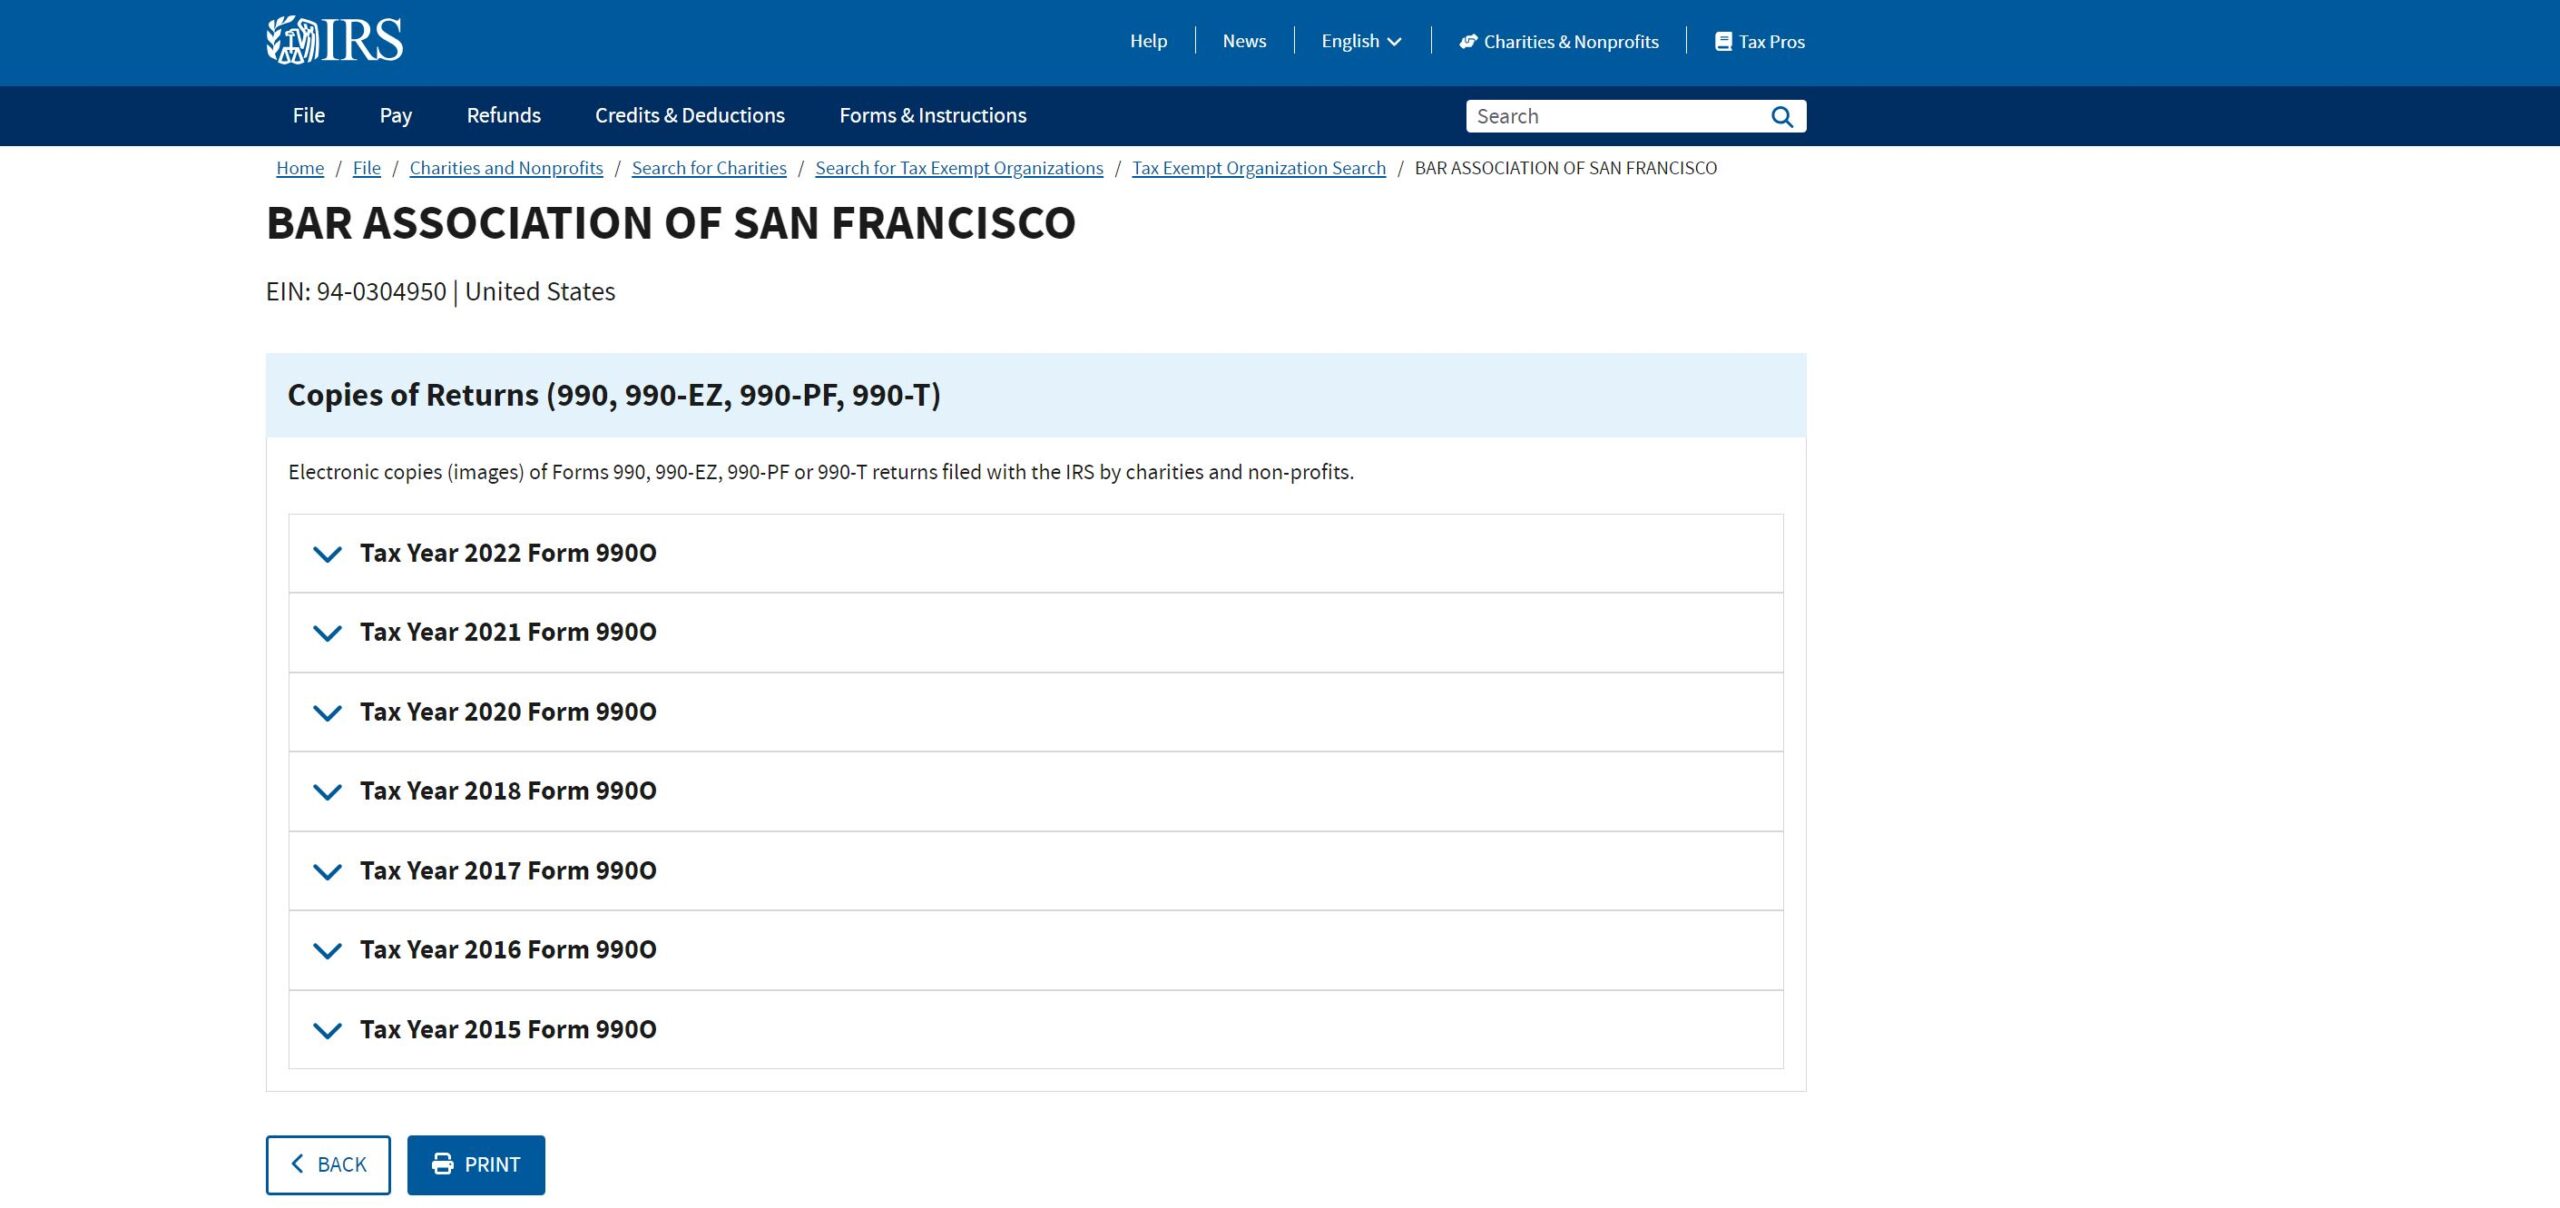Click the search magnifier icon
The height and width of the screenshot is (1208, 2560).
[x=1782, y=116]
